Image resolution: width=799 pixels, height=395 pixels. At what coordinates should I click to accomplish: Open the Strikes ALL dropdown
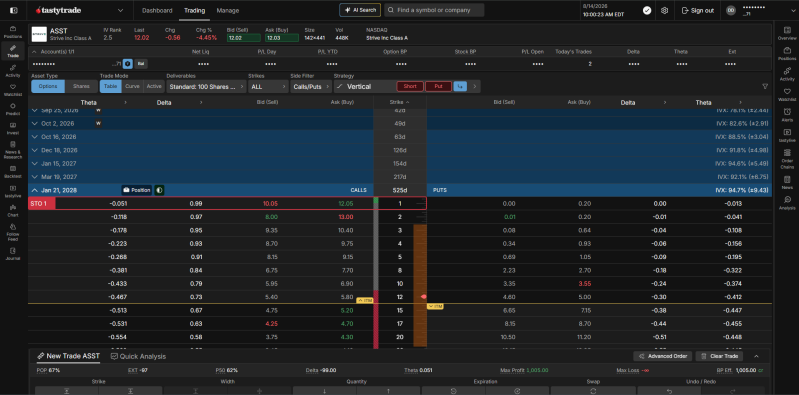pos(269,87)
